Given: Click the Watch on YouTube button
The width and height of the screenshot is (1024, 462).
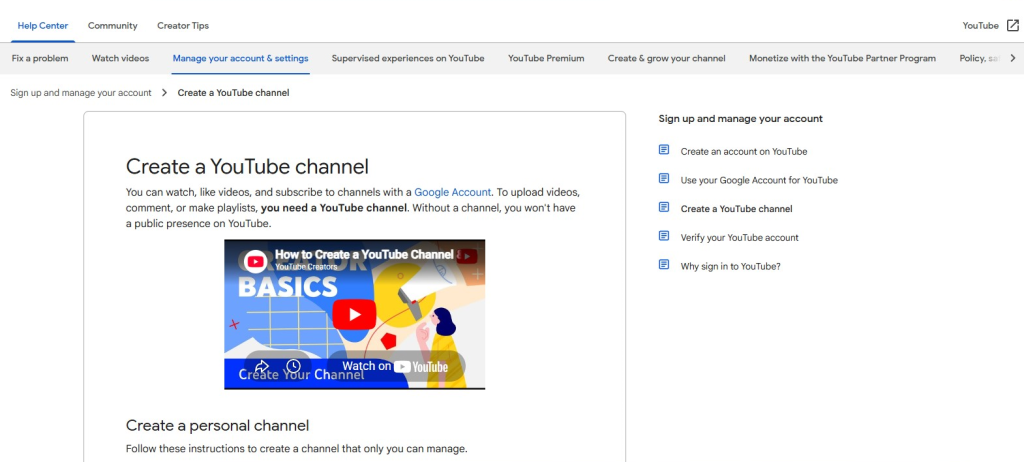Looking at the screenshot, I should 395,366.
